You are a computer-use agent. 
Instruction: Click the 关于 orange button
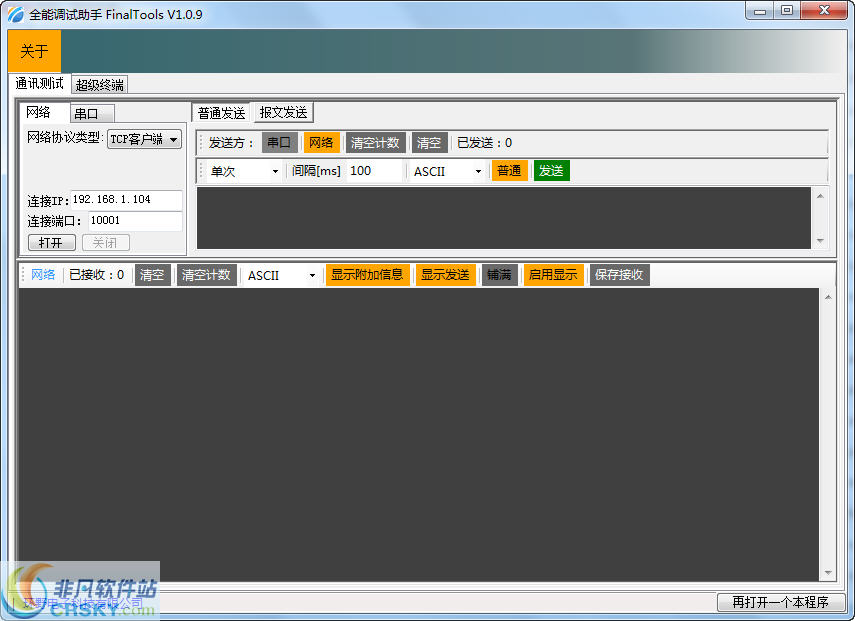click(34, 51)
